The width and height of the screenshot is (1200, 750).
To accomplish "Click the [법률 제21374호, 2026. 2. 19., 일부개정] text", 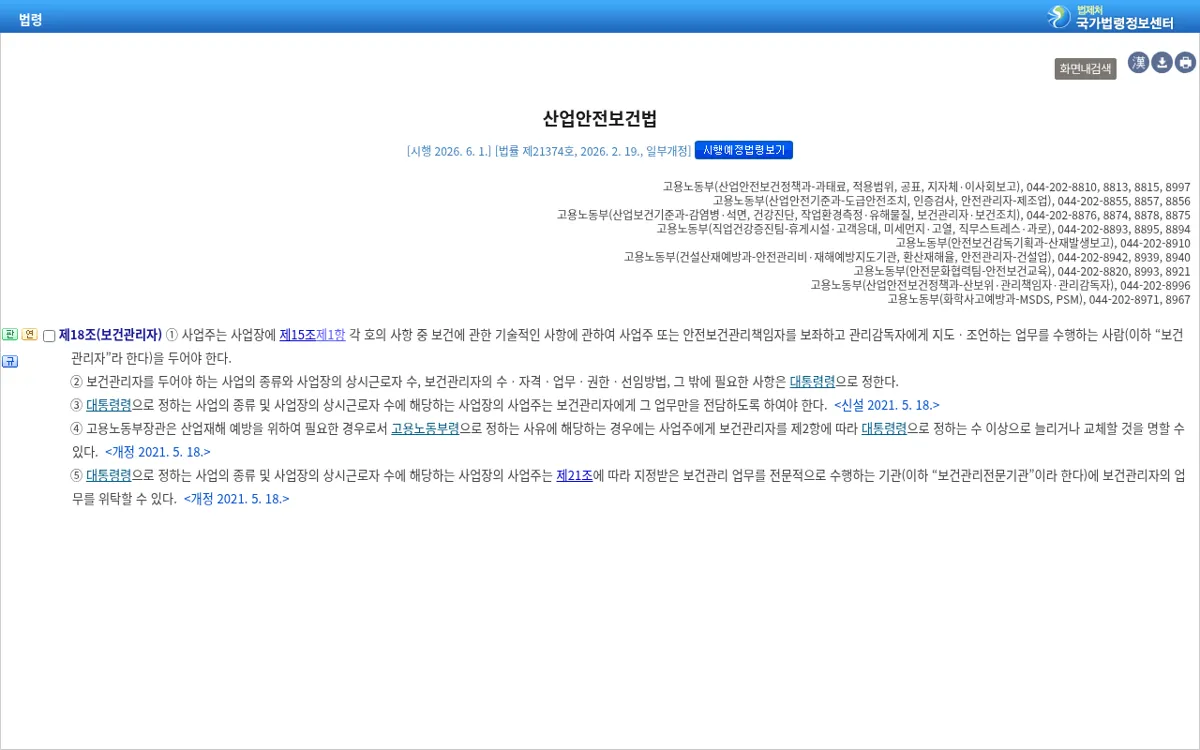I will 593,151.
